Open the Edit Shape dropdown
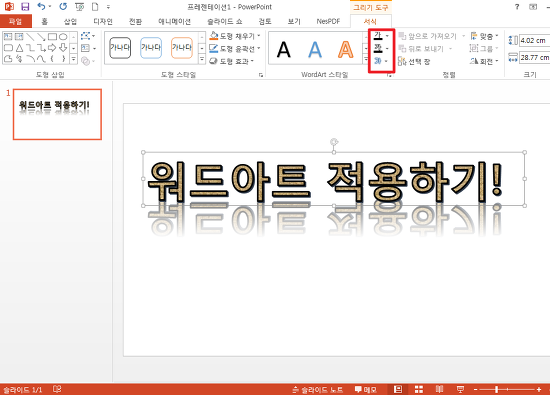Image resolution: width=550 pixels, height=395 pixels. pyautogui.click(x=88, y=36)
